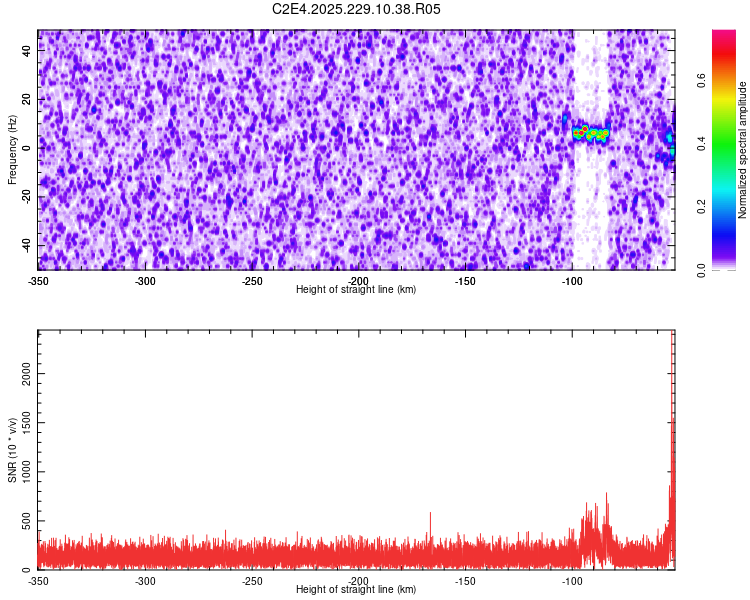Click the SNR bump near -90 km
The height and width of the screenshot is (600, 750).
(x=596, y=531)
